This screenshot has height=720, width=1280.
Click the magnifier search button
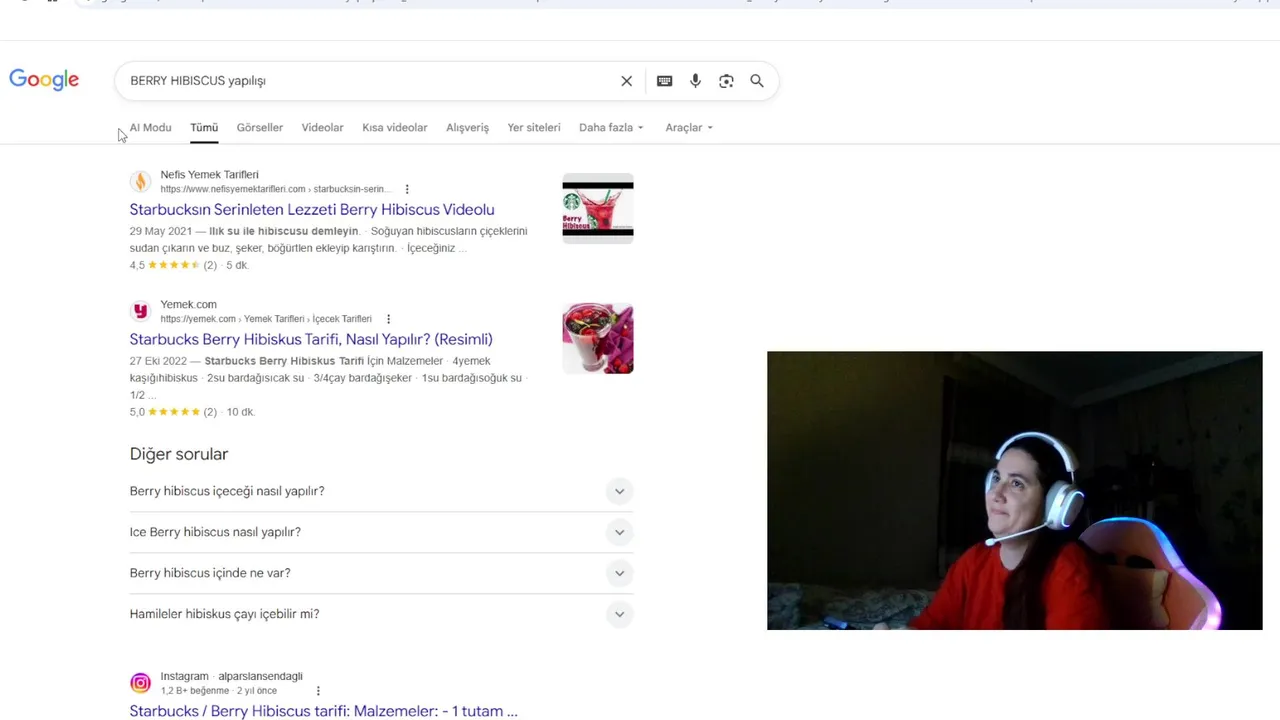pyautogui.click(x=757, y=81)
